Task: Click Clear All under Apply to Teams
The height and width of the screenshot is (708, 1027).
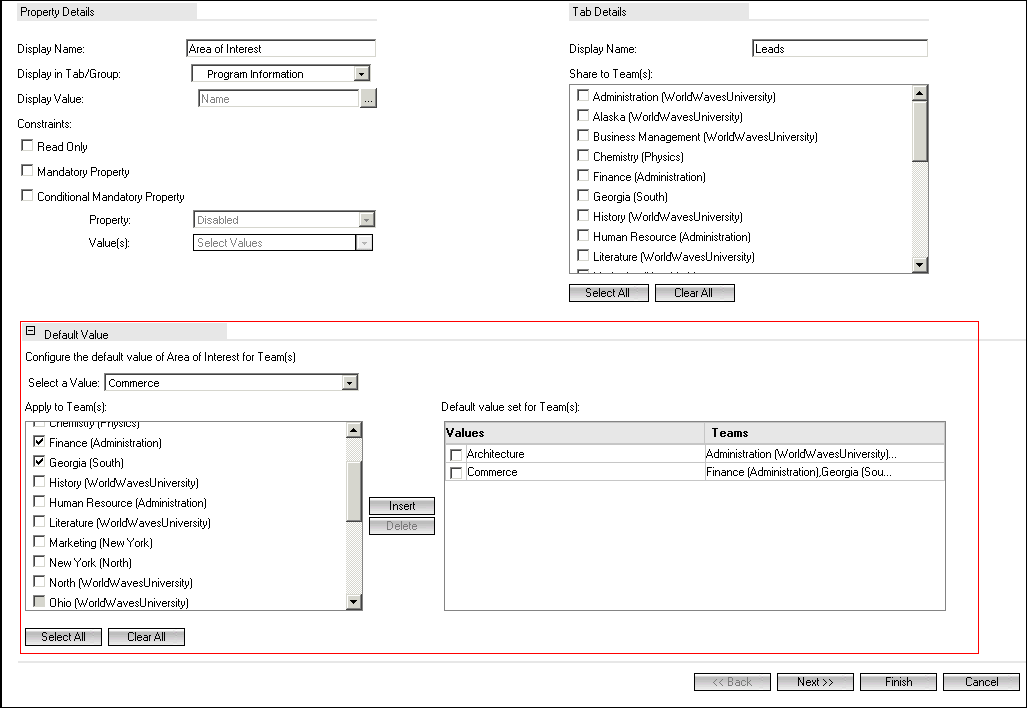Action: click(x=146, y=637)
